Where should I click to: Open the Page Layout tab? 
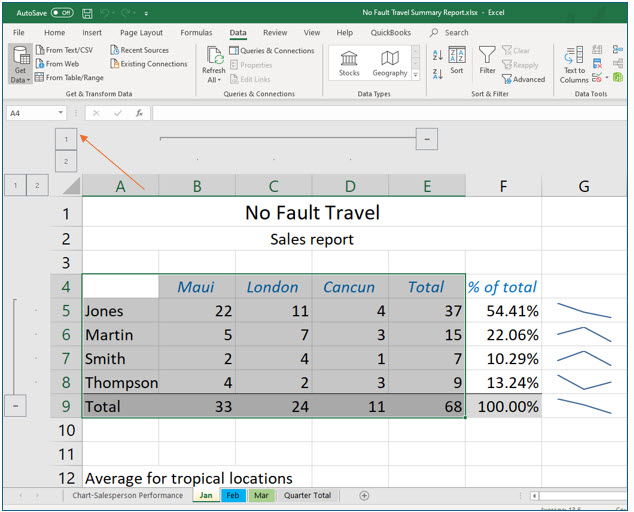[141, 32]
